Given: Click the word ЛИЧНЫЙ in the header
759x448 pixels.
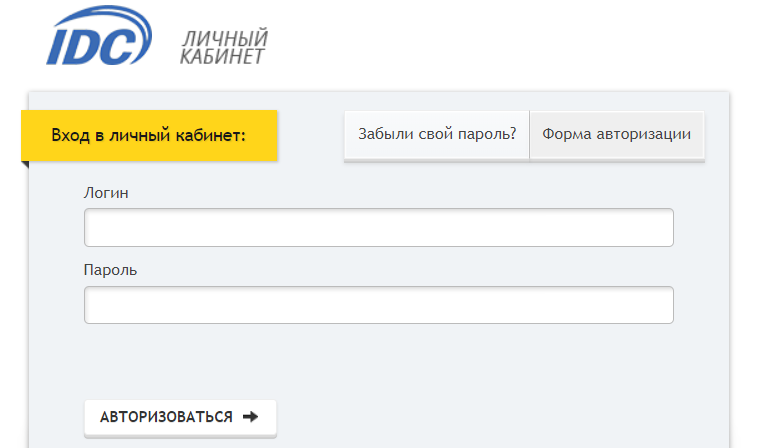Looking at the screenshot, I should 226,39.
